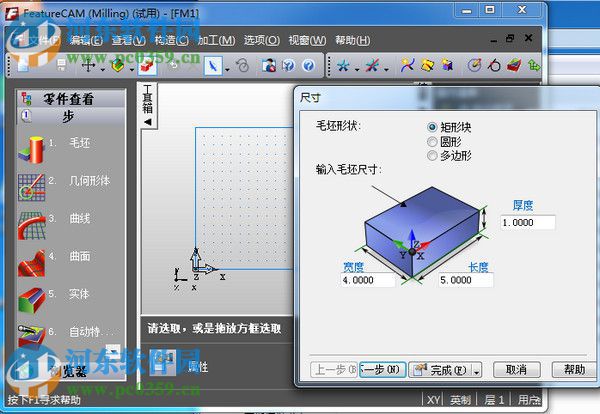The height and width of the screenshot is (414, 600).
Task: Open the Solids (实体) step icon
Action: pyautogui.click(x=31, y=300)
